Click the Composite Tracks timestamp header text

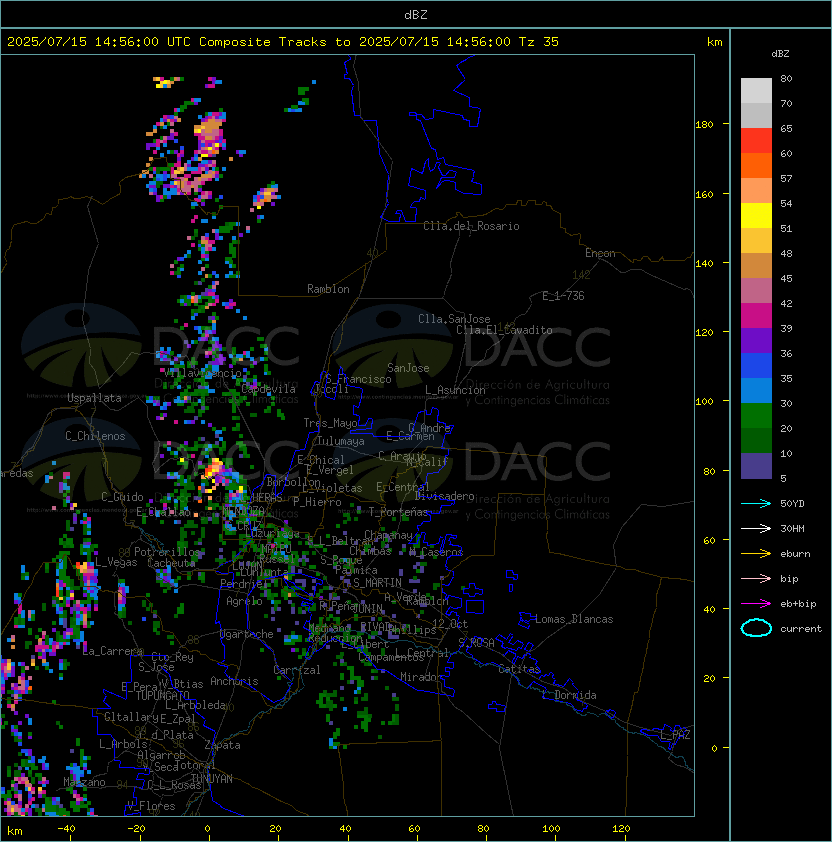pos(283,42)
